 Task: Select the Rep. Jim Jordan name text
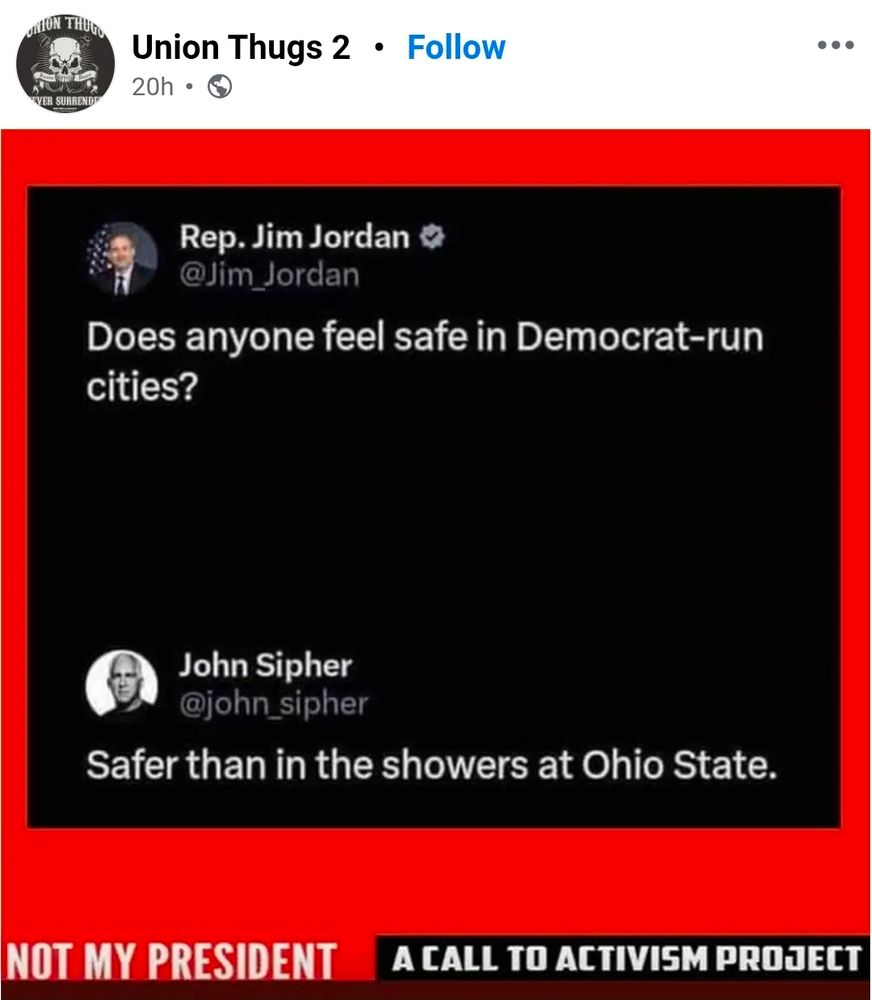click(294, 237)
